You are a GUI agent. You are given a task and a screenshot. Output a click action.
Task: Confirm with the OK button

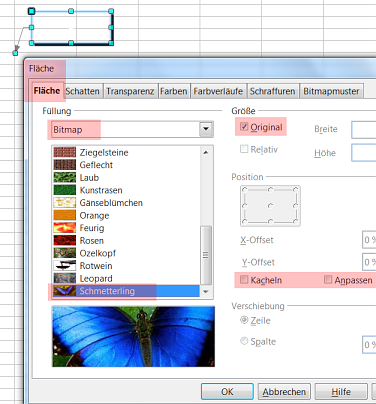pos(227,391)
